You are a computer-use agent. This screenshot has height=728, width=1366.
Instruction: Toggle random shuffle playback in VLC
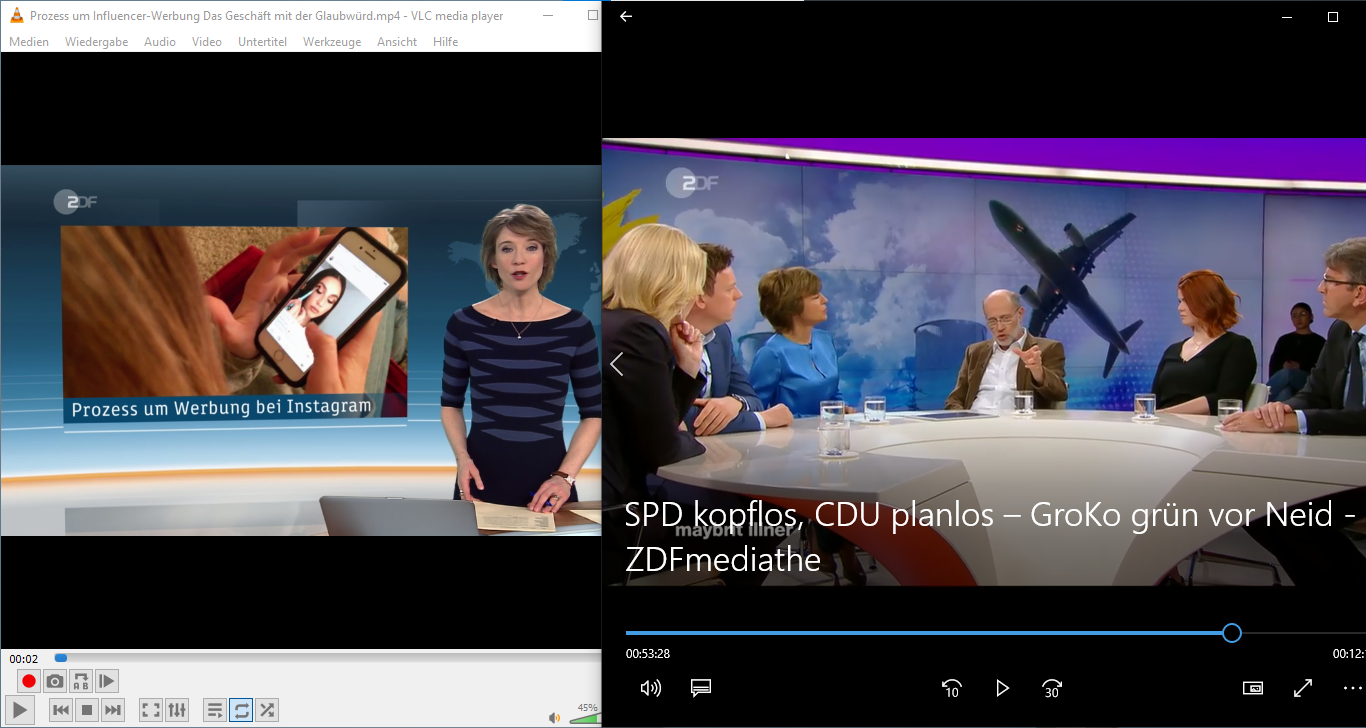(x=267, y=710)
